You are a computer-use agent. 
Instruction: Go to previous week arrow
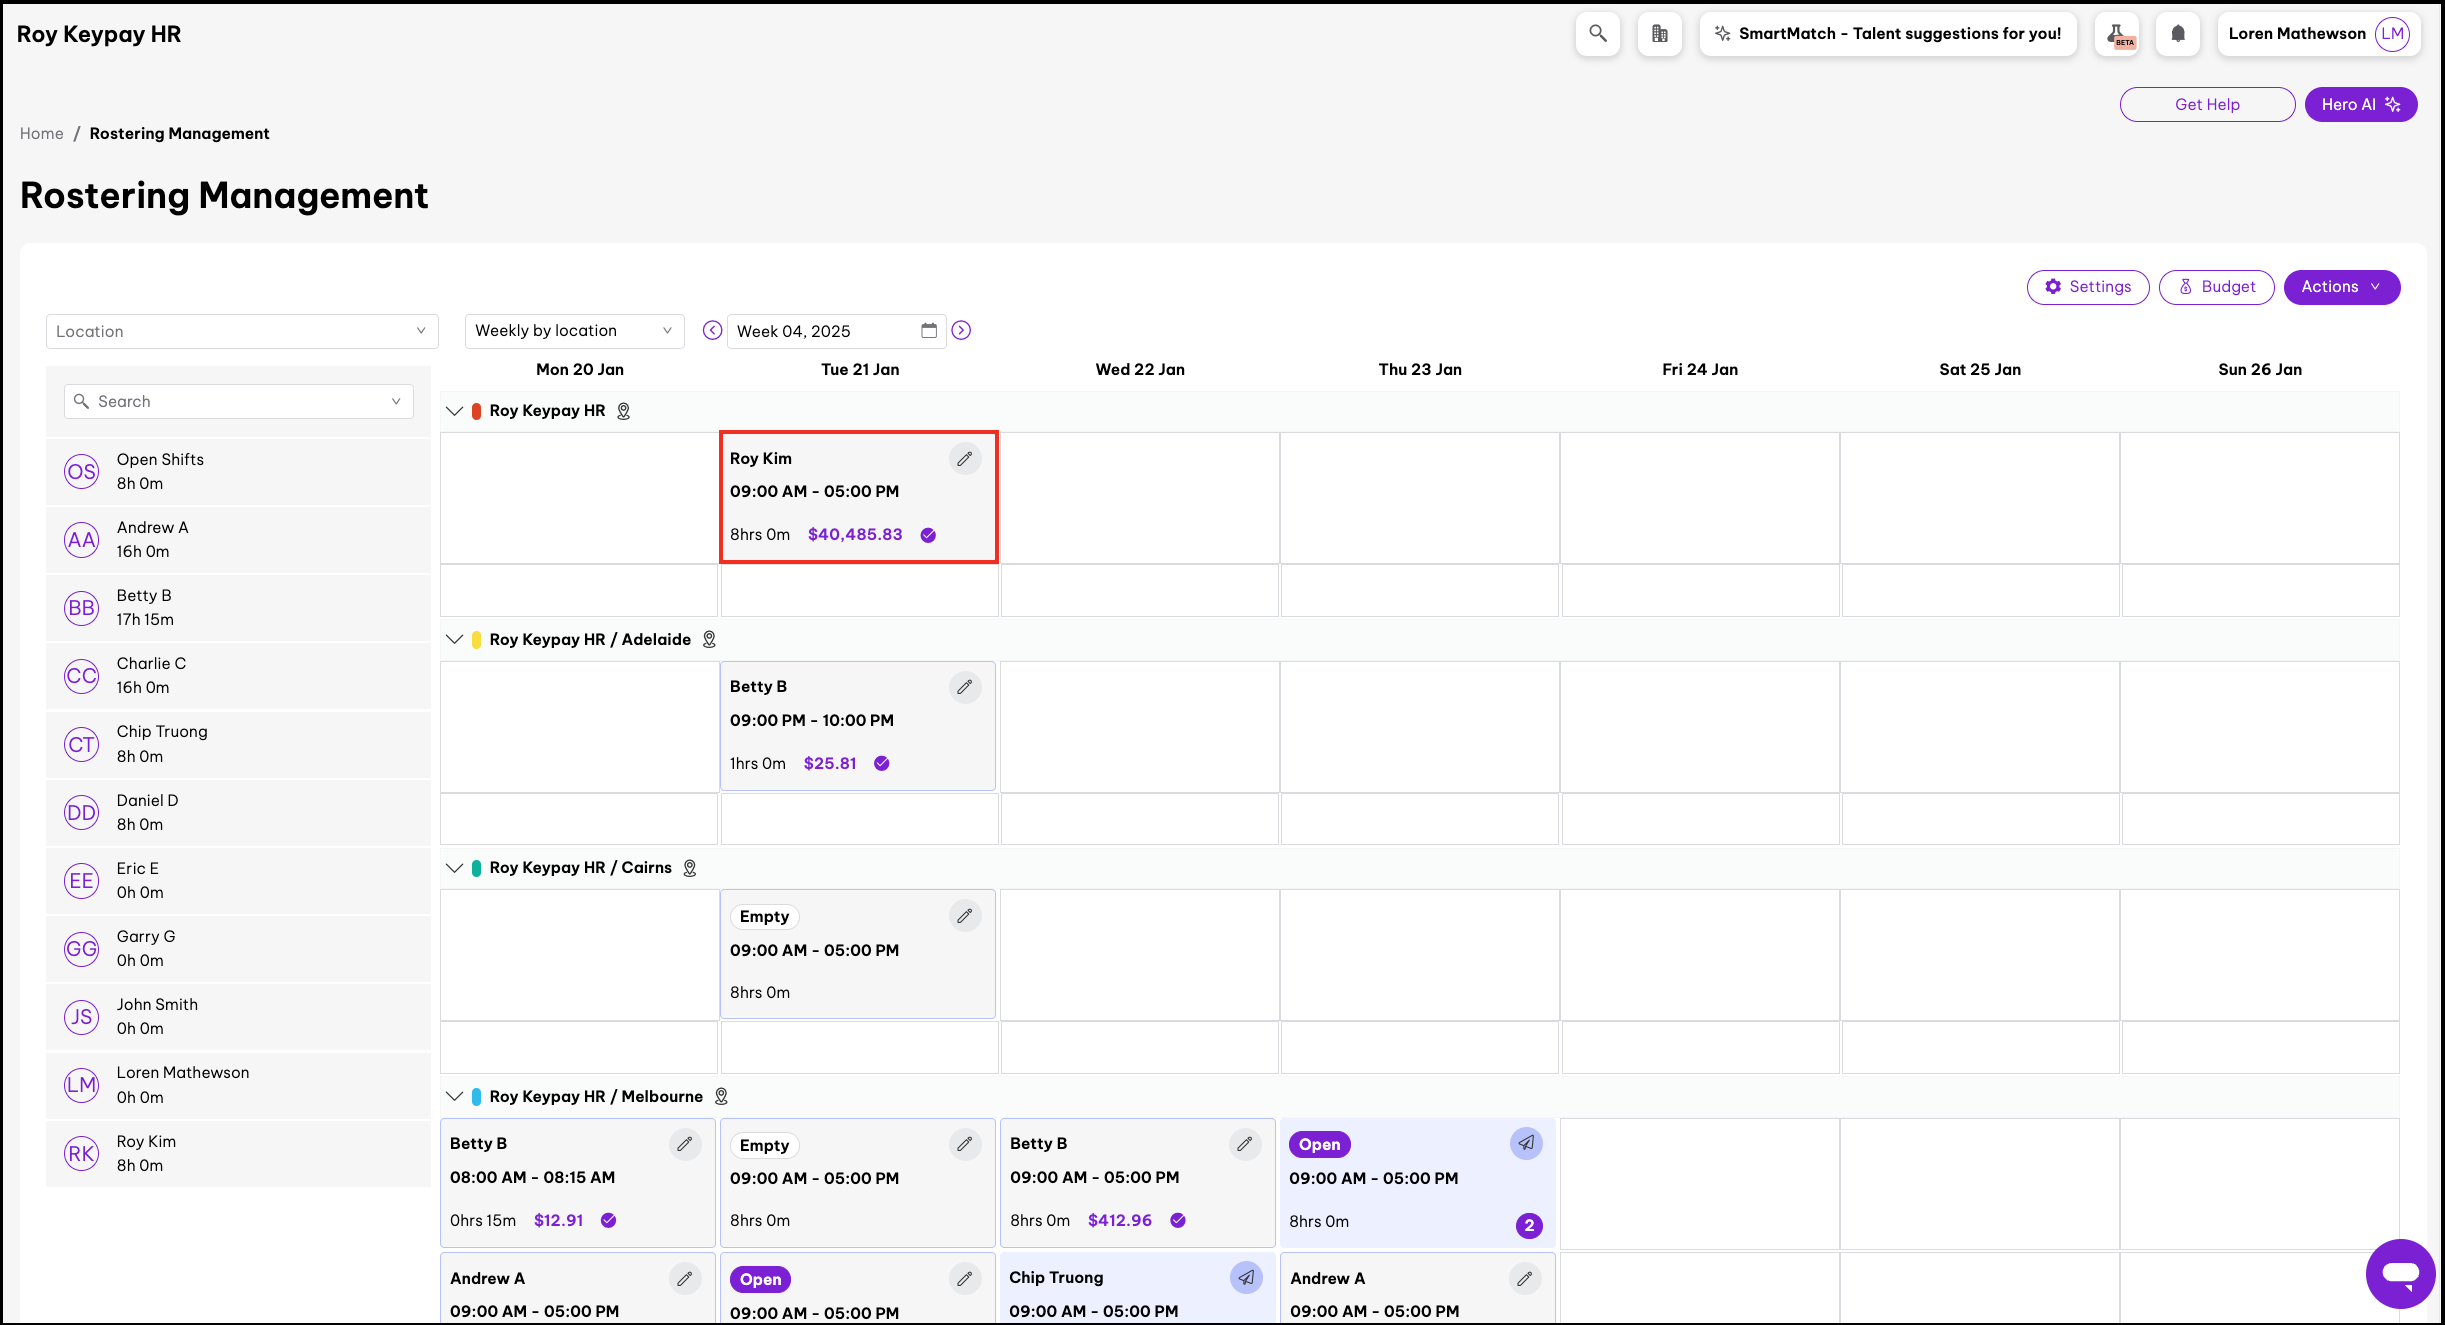click(x=712, y=331)
